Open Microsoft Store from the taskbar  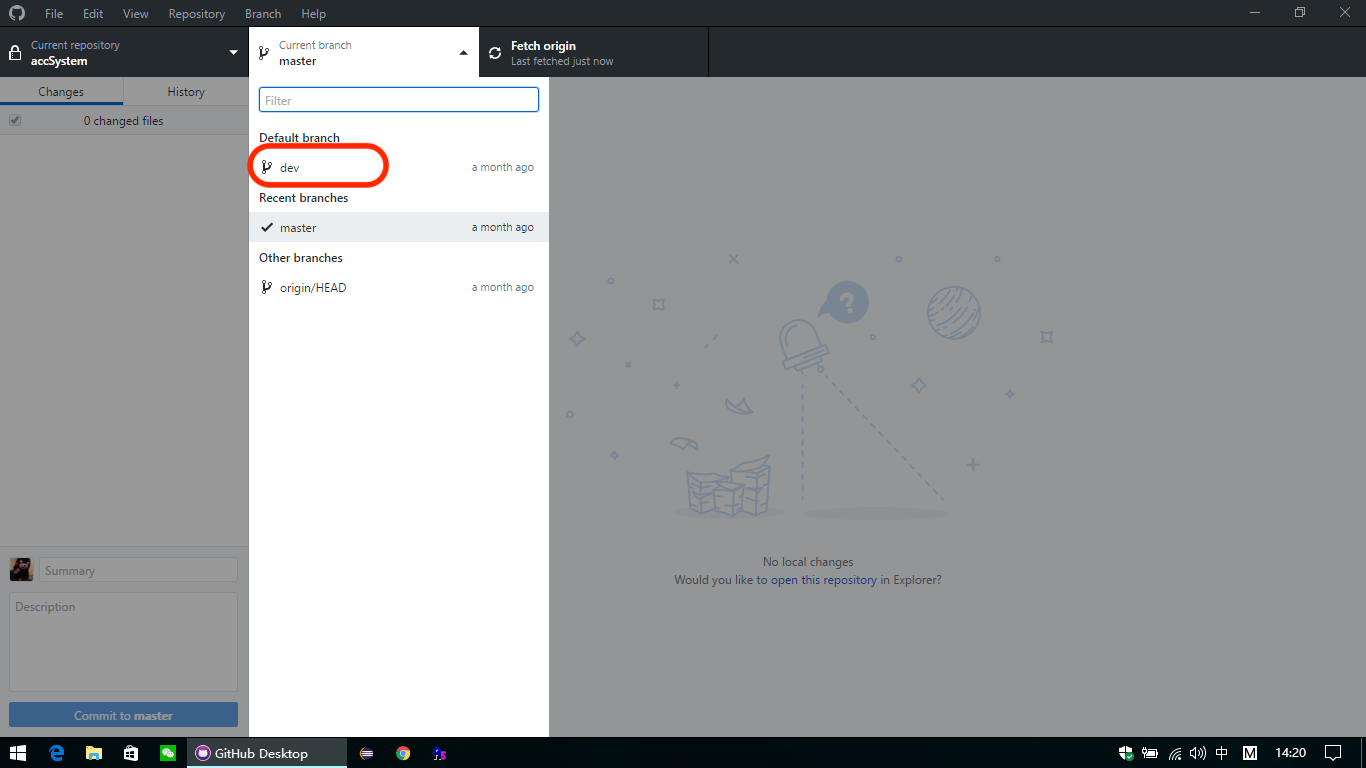point(131,753)
